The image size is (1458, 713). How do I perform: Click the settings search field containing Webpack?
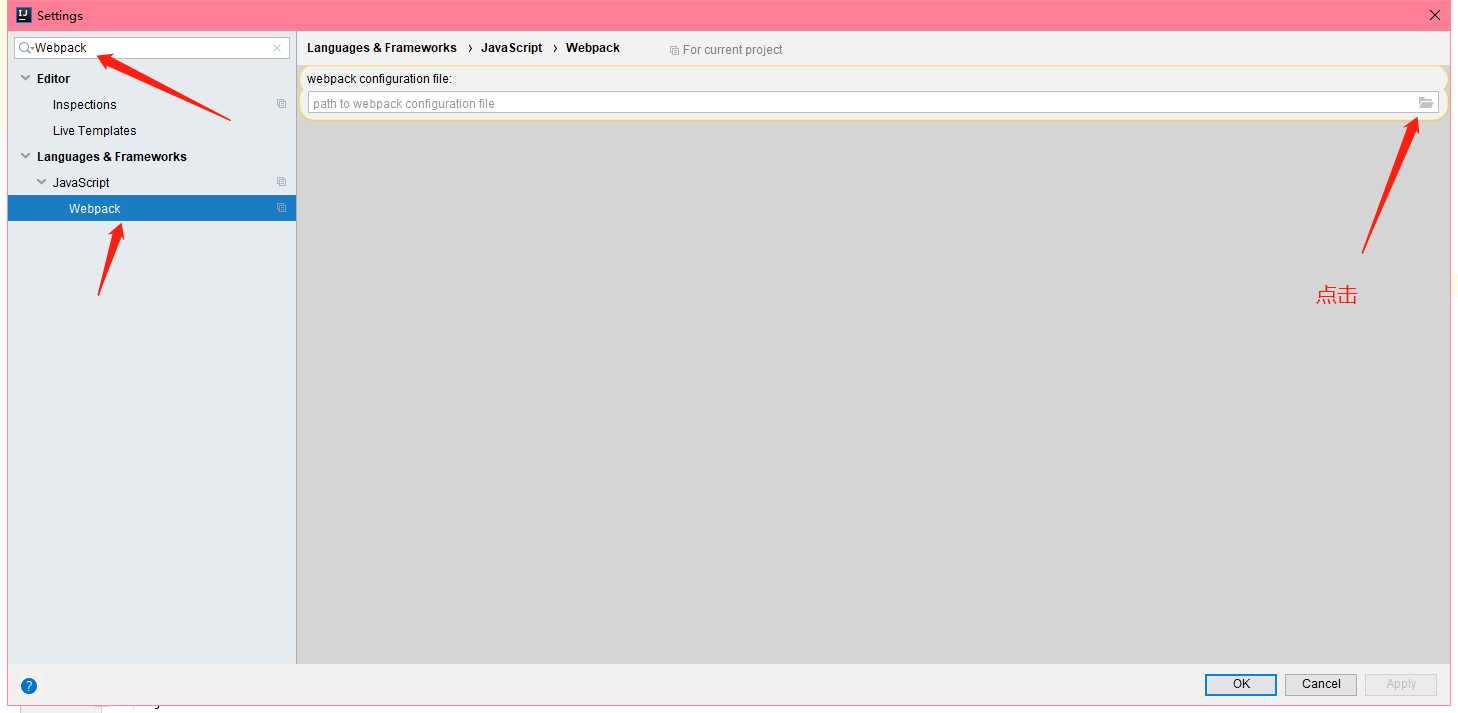point(152,48)
